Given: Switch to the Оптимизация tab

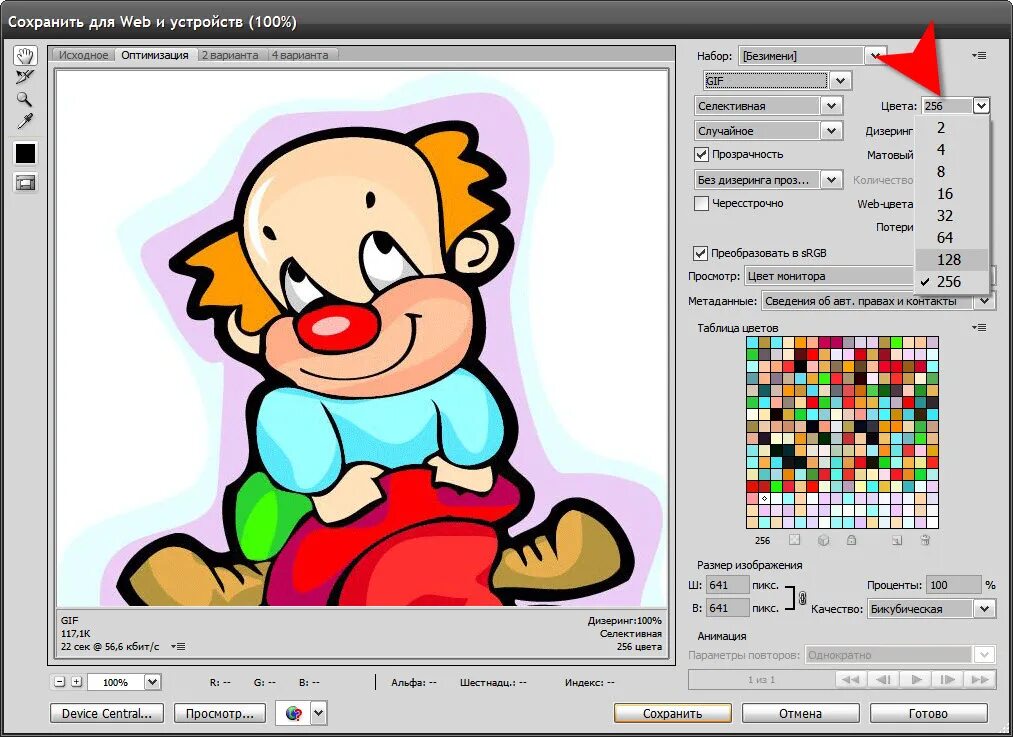Looking at the screenshot, I should [155, 55].
